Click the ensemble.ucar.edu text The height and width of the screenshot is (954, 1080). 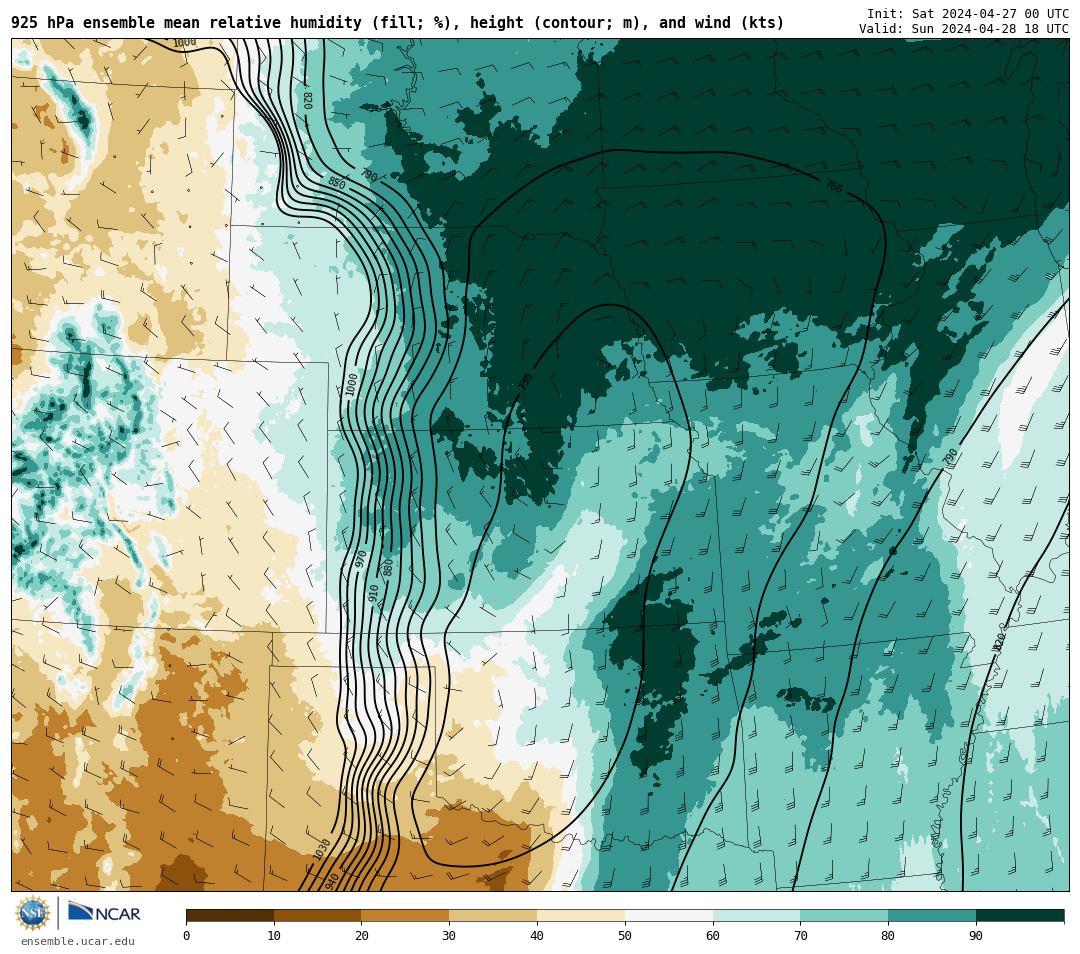tap(78, 941)
